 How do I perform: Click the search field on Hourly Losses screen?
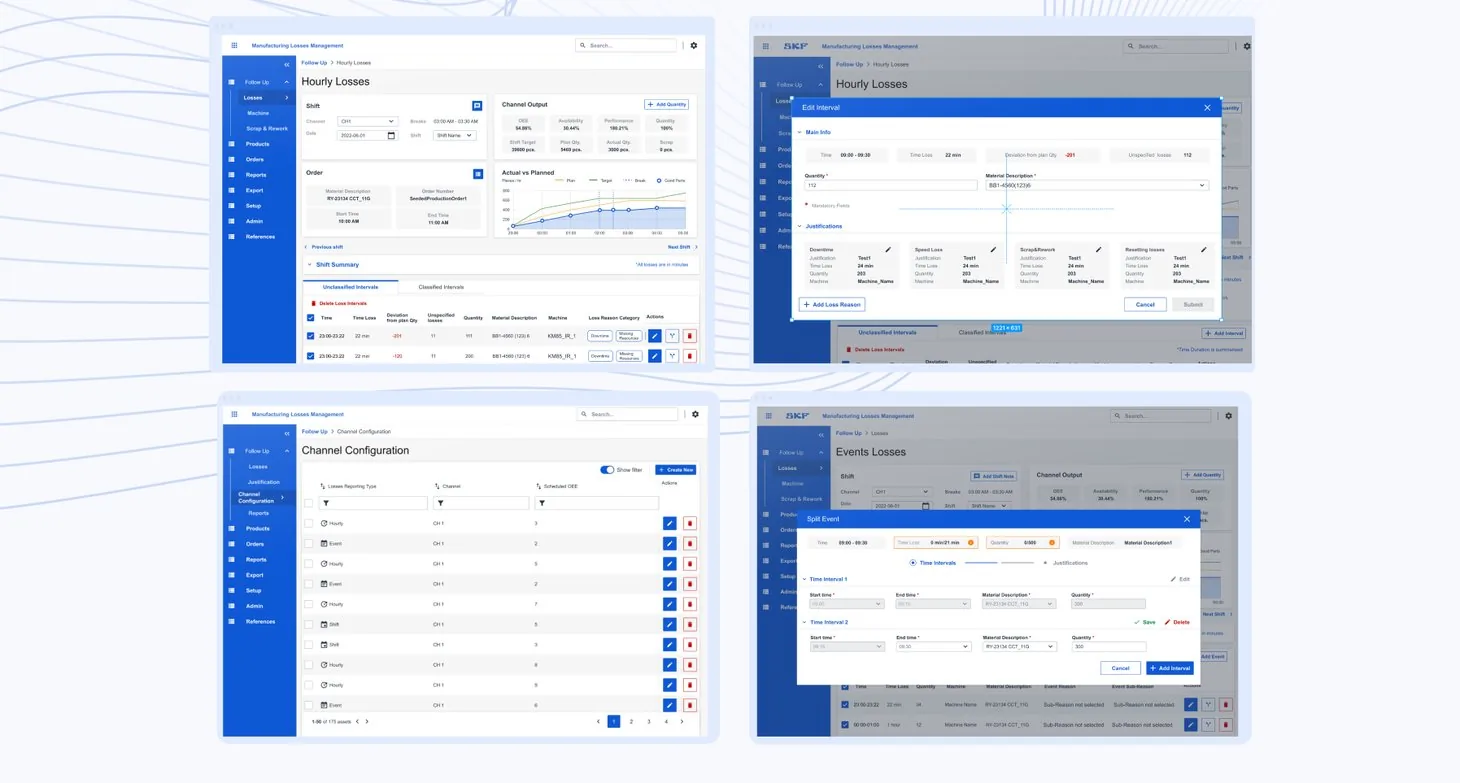click(627, 45)
